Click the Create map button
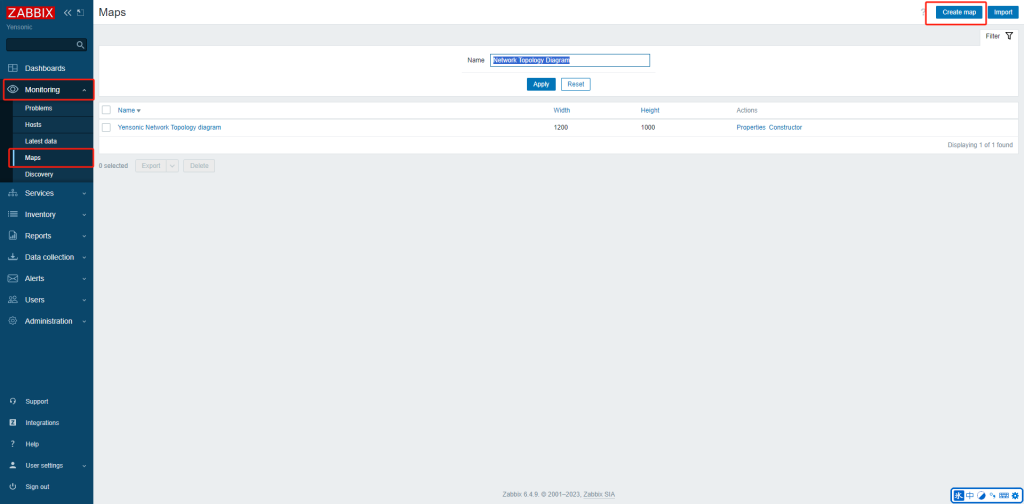1024x504 pixels. tap(959, 12)
